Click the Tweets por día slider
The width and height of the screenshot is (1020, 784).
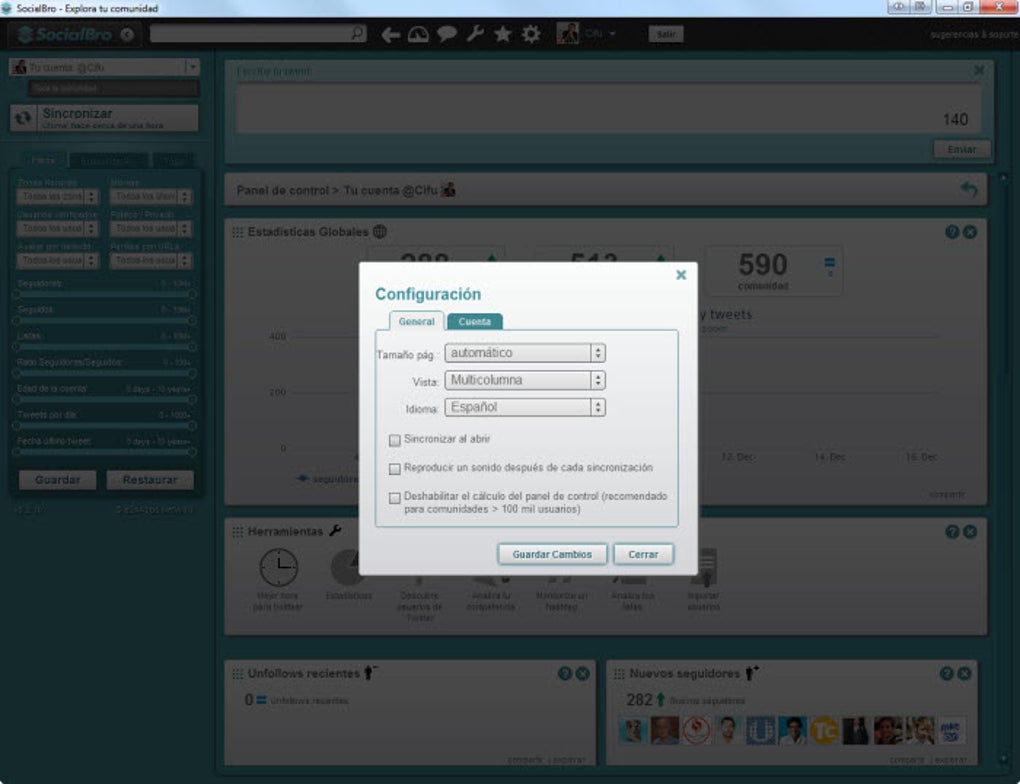click(x=104, y=426)
